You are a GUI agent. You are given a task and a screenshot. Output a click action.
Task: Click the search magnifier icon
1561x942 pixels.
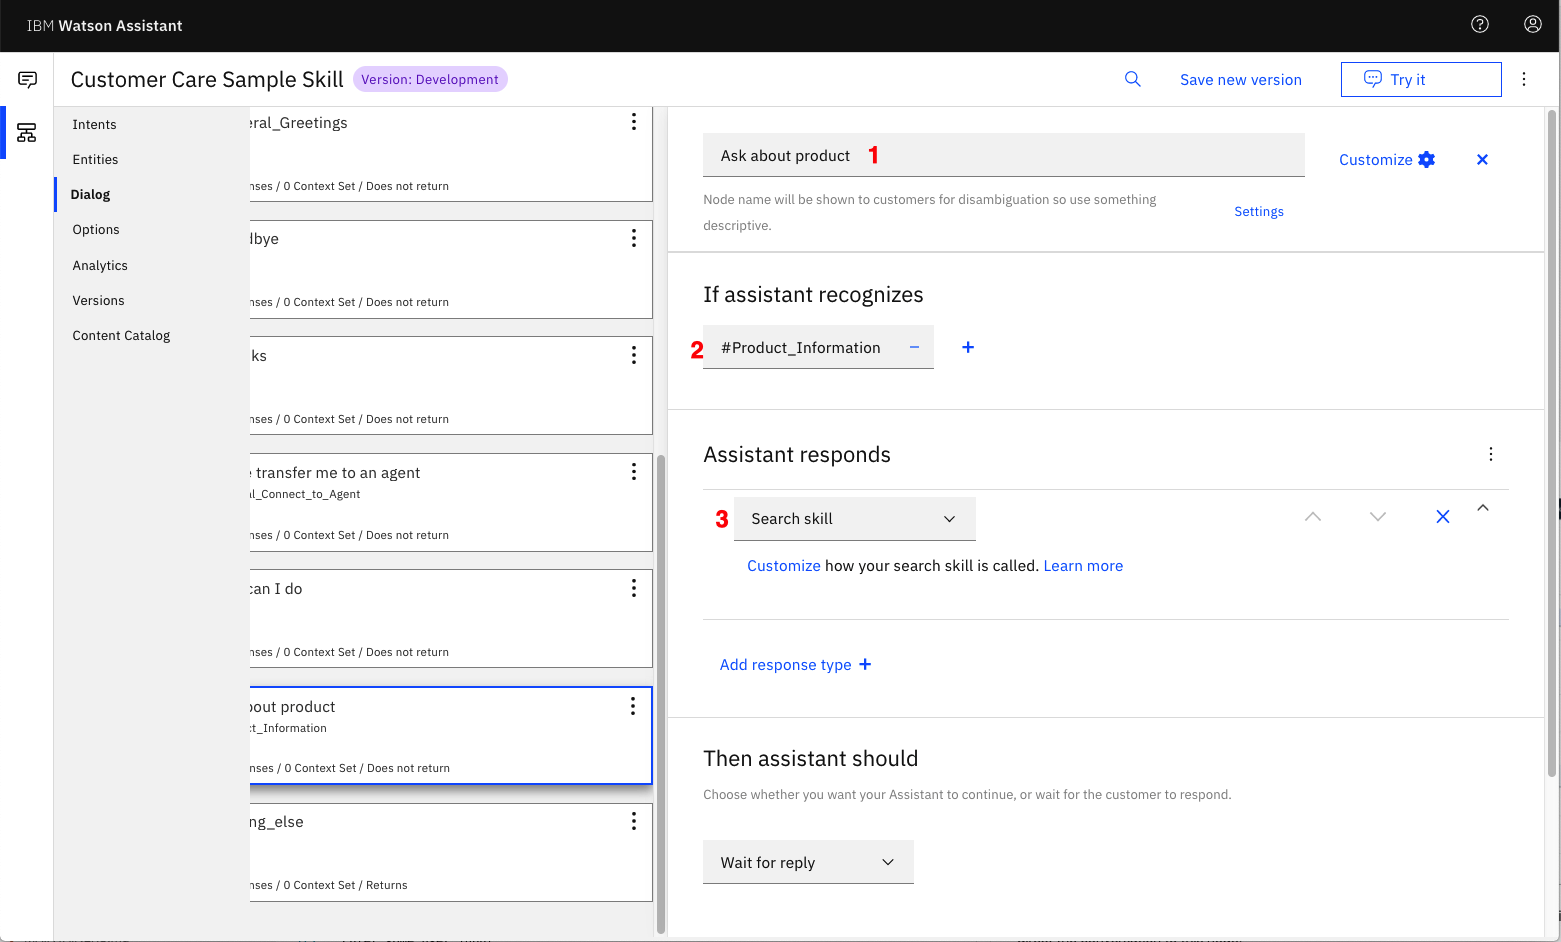coord(1133,79)
